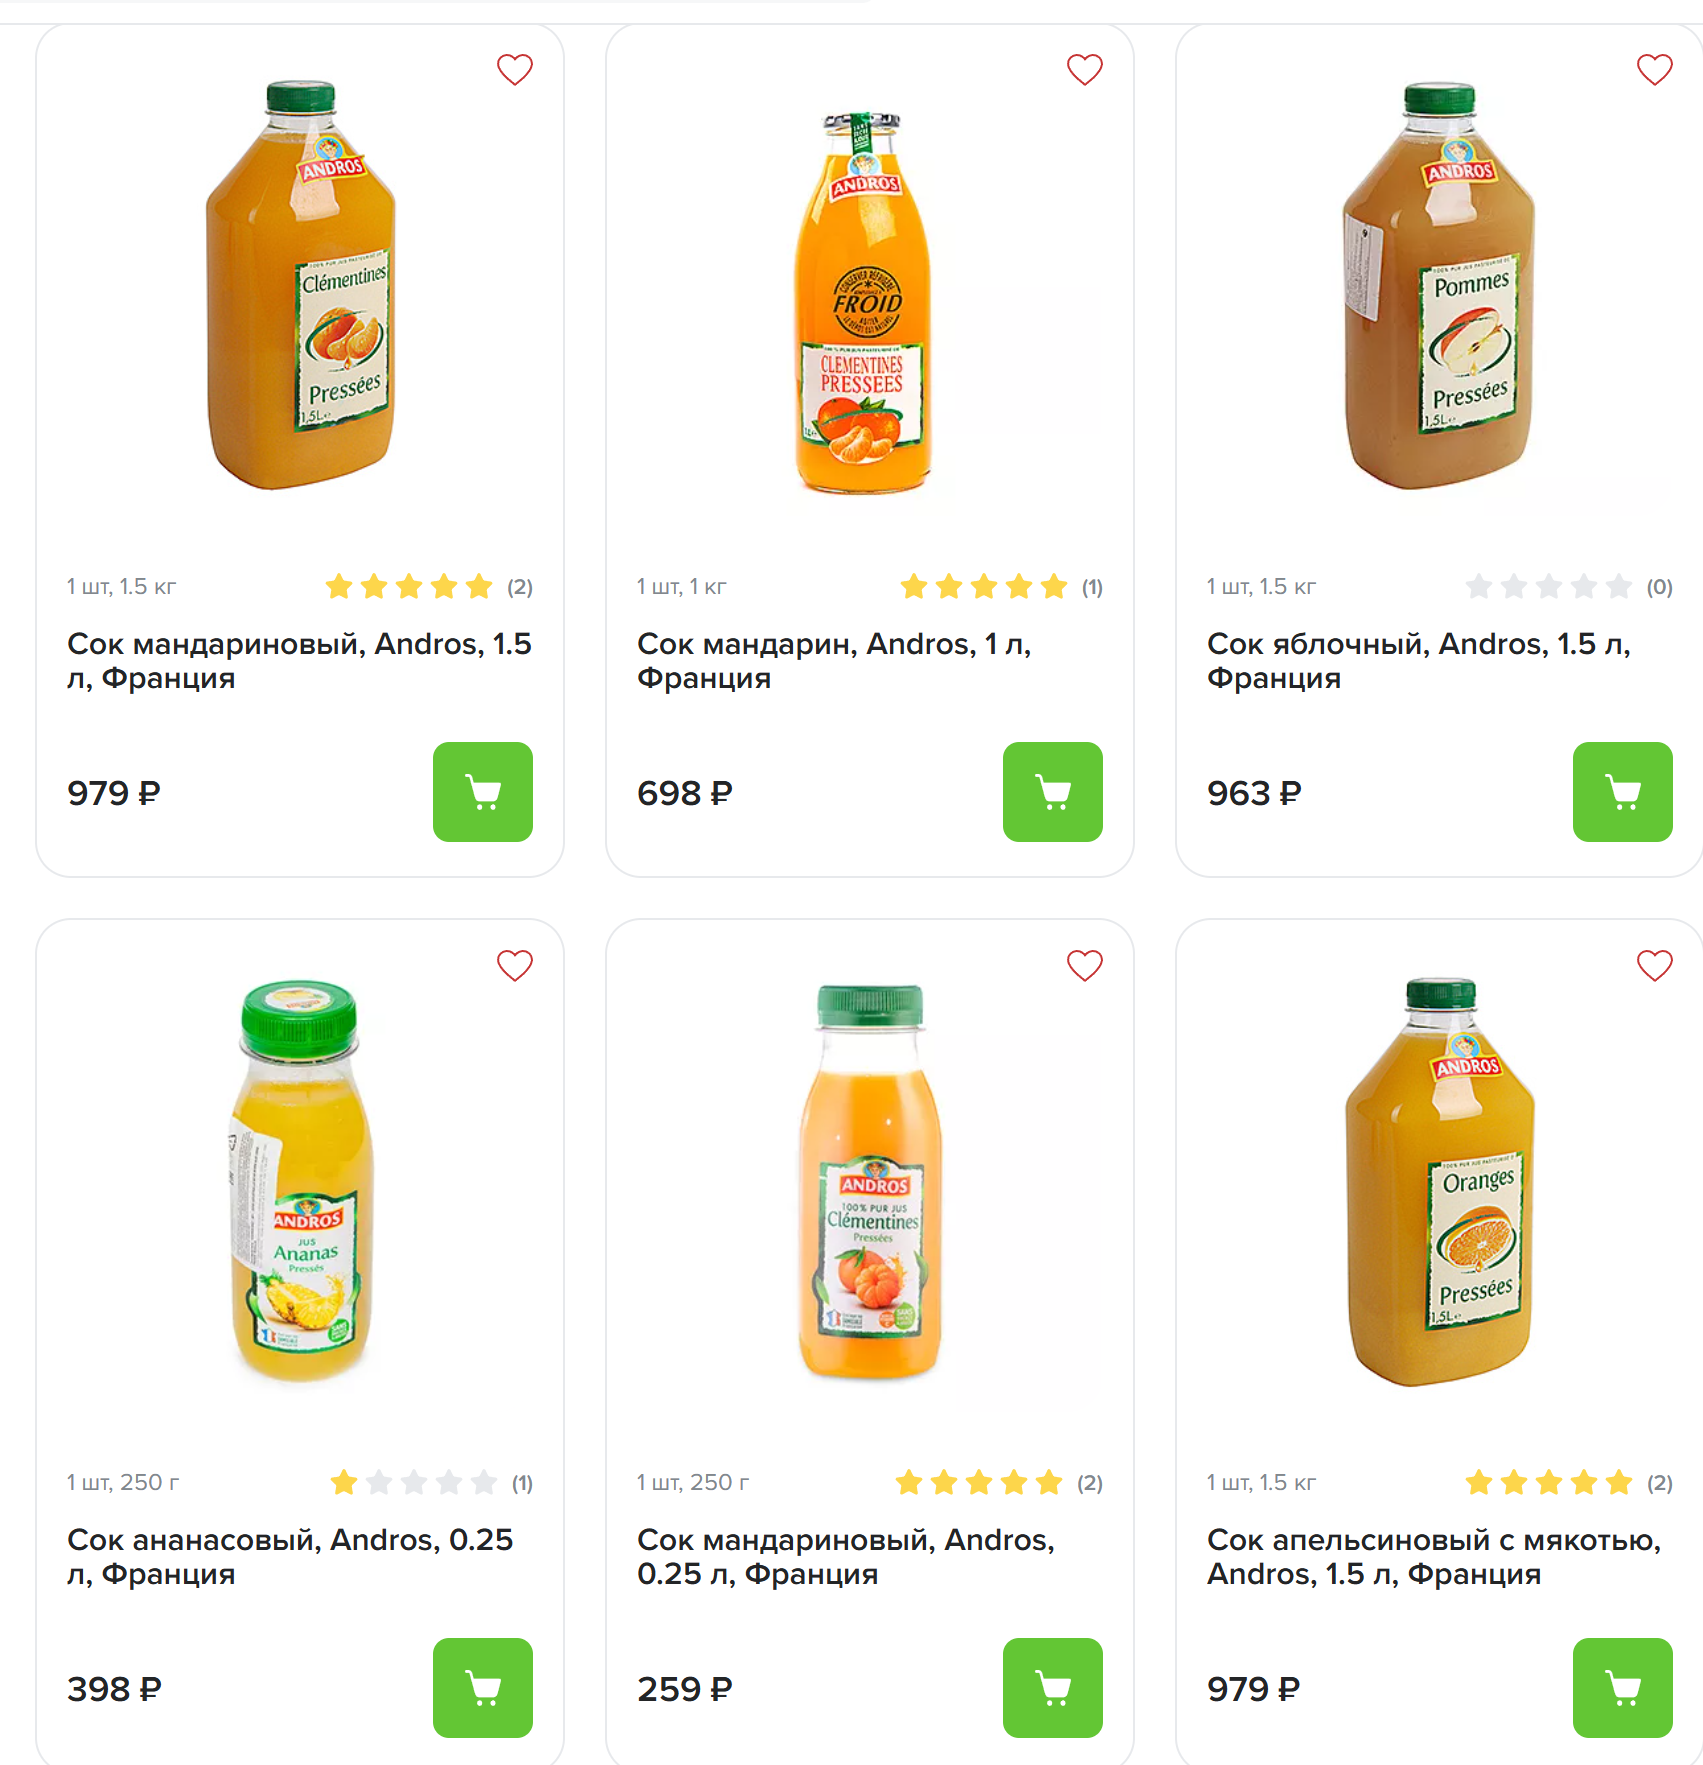Toggle heart on the pineapple juice card
The height and width of the screenshot is (1765, 1703).
pos(515,966)
